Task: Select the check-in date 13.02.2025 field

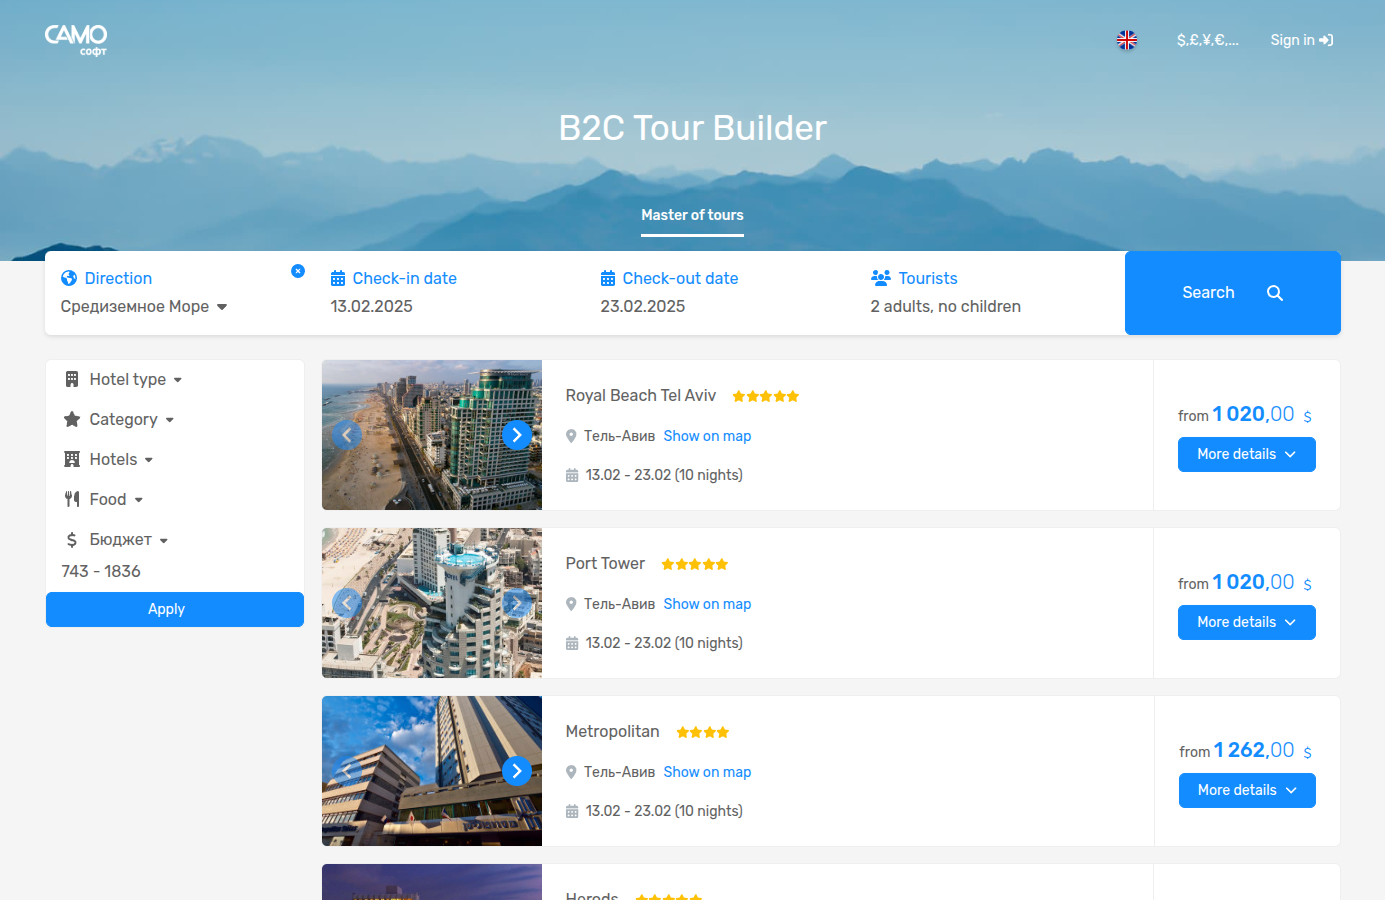Action: (372, 306)
